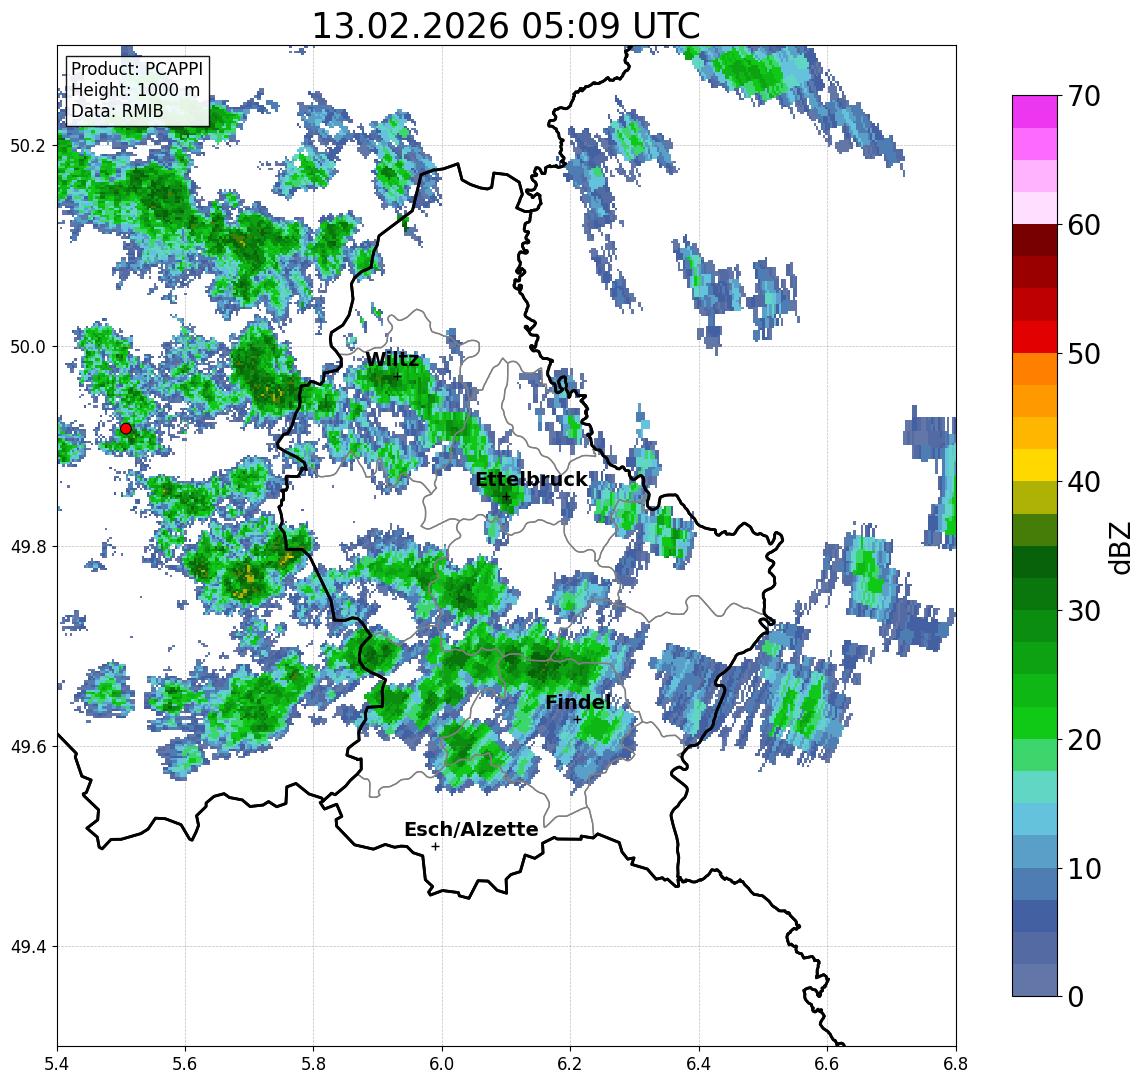Click the 40 tick on the colorbar
The width and height of the screenshot is (1145, 1084).
coord(1084,482)
